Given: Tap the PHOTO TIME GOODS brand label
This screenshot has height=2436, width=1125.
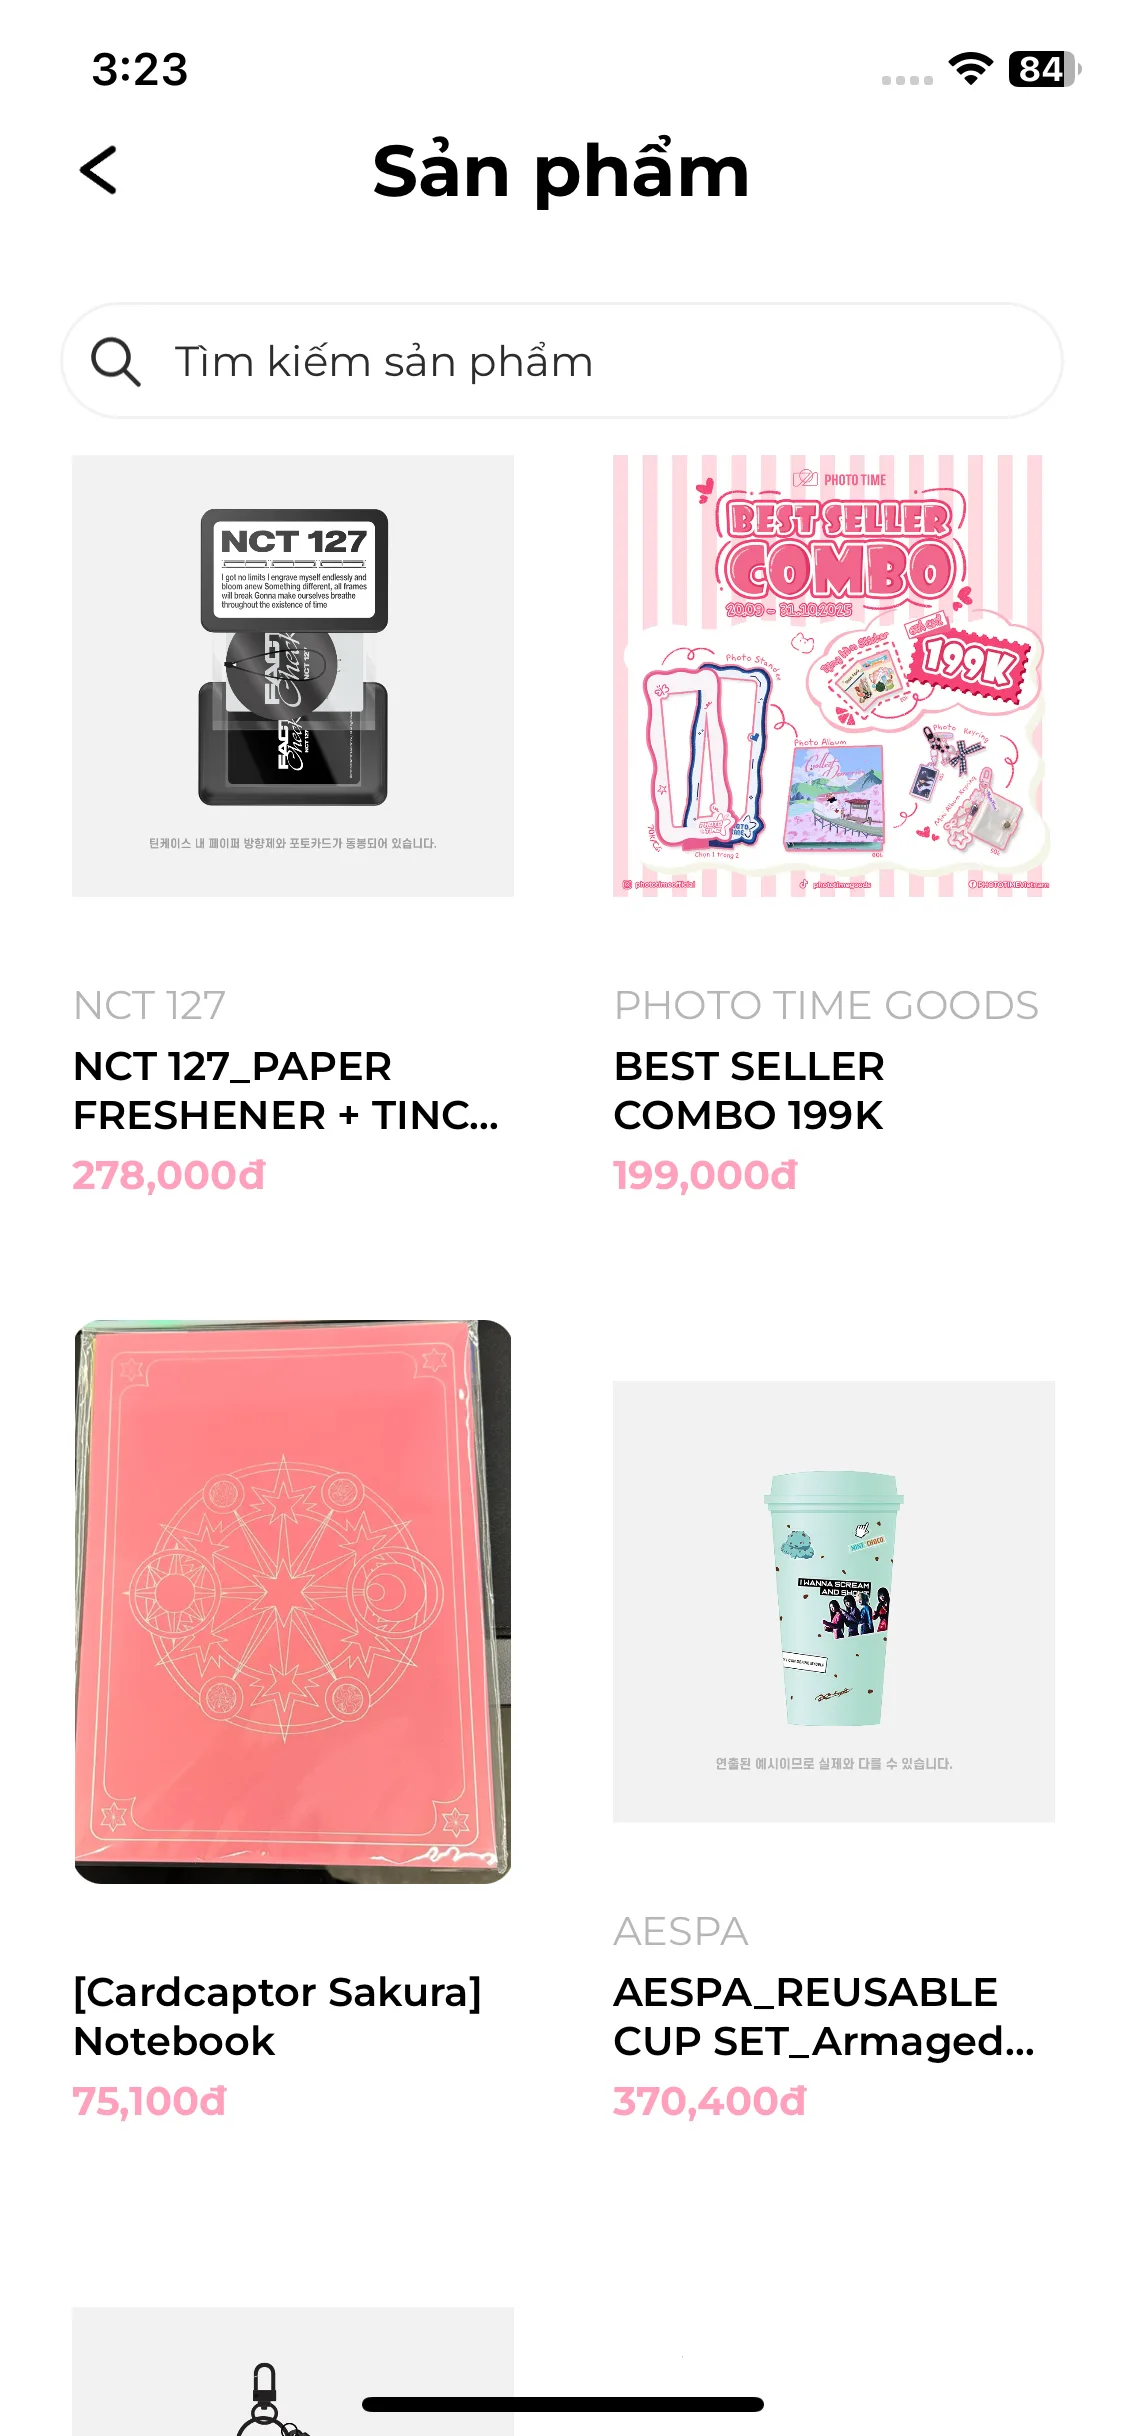Looking at the screenshot, I should click(x=826, y=1005).
